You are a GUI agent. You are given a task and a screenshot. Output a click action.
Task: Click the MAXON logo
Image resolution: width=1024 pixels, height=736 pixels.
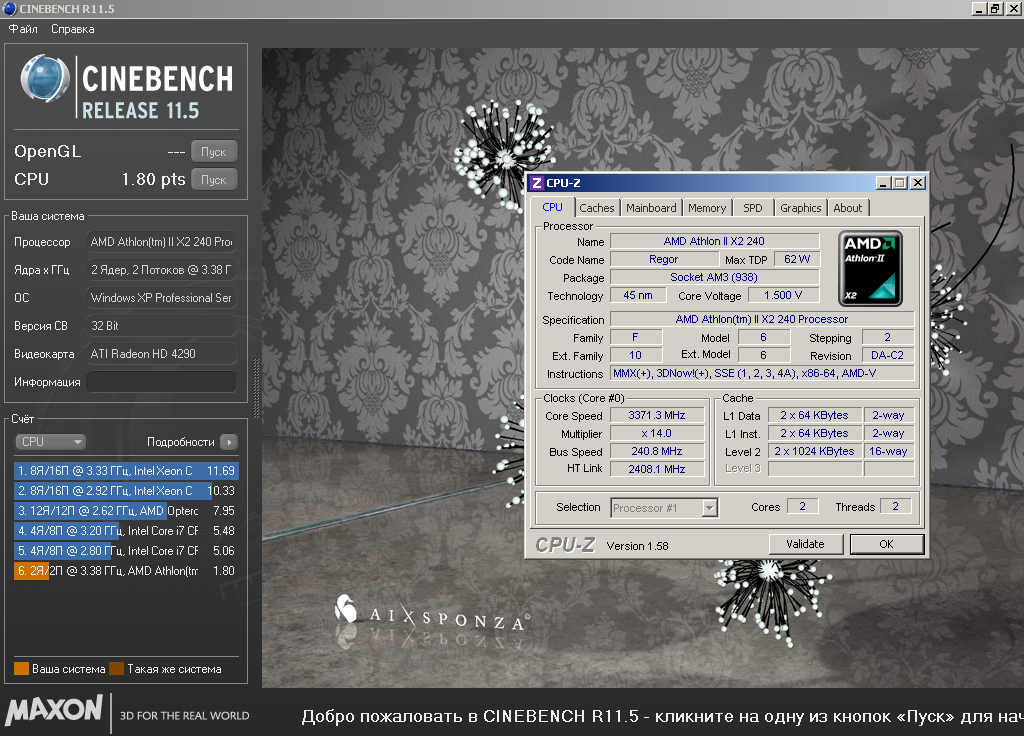54,711
